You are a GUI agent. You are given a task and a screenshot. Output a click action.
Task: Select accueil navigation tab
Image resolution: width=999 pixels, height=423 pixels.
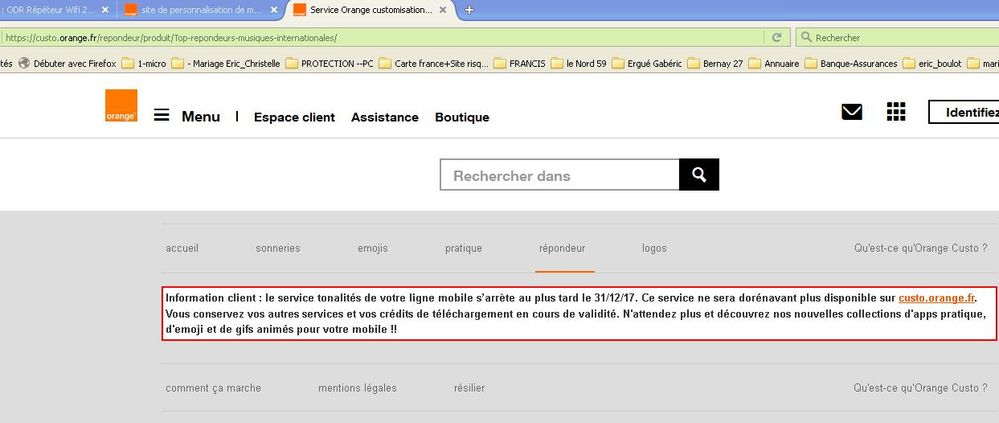click(182, 248)
